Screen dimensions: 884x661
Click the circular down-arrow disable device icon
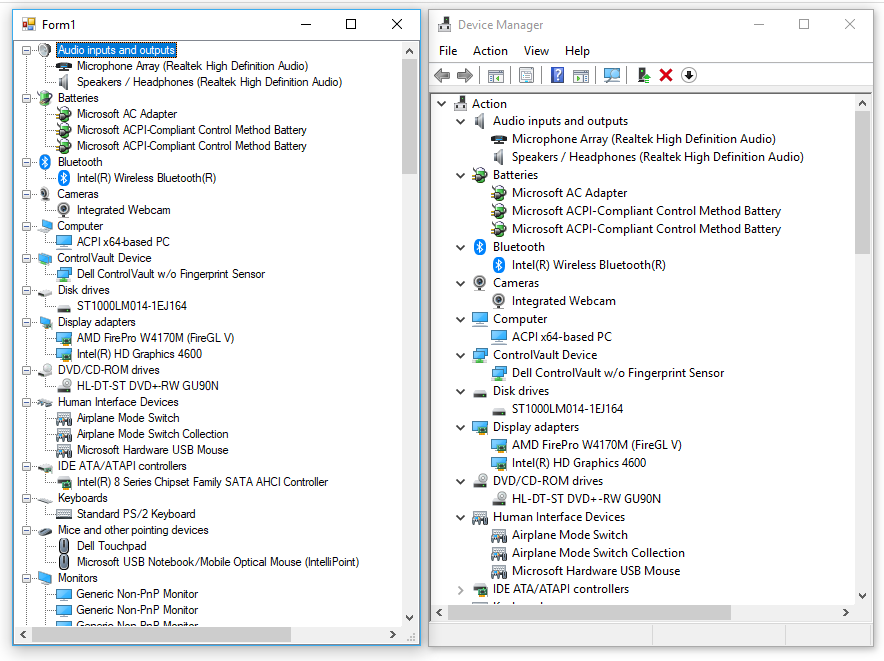(689, 75)
